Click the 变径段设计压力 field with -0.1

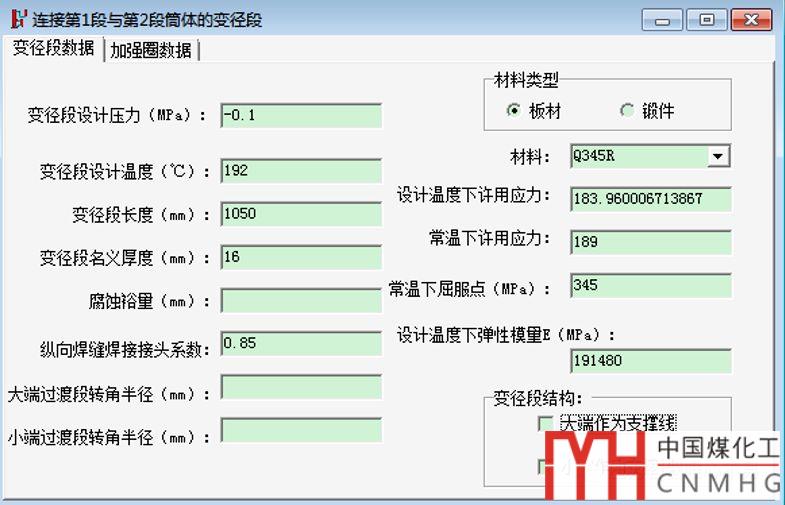point(301,116)
